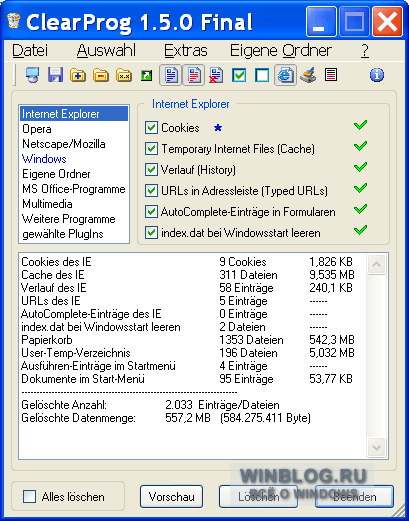Click the remove folder minus icon

101,75
